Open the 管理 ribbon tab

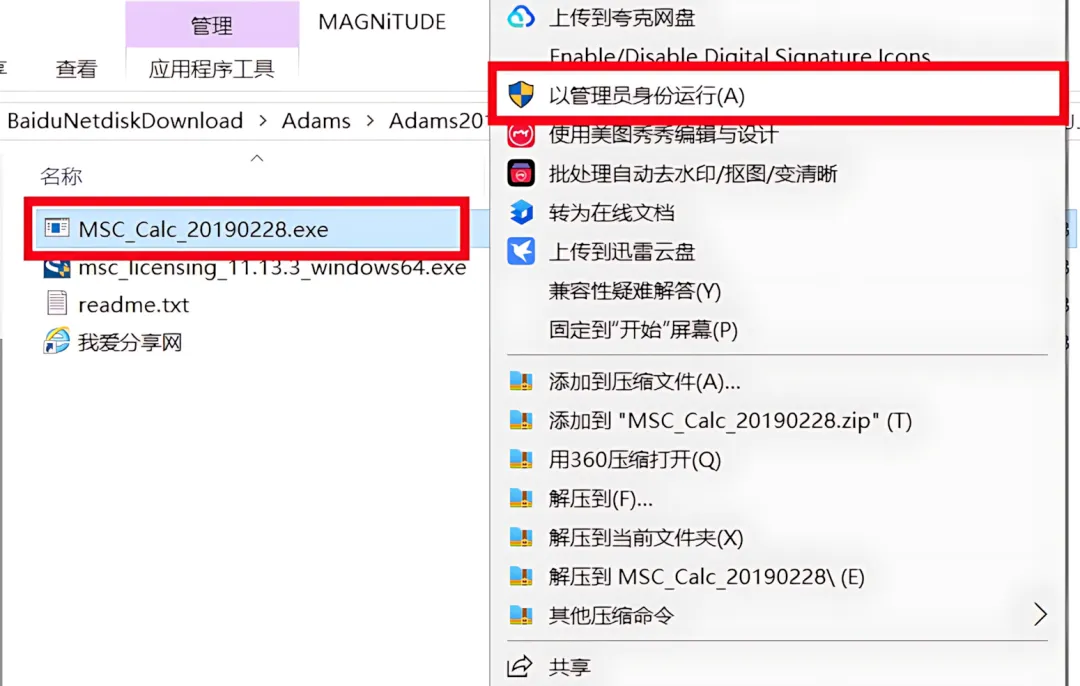[212, 25]
